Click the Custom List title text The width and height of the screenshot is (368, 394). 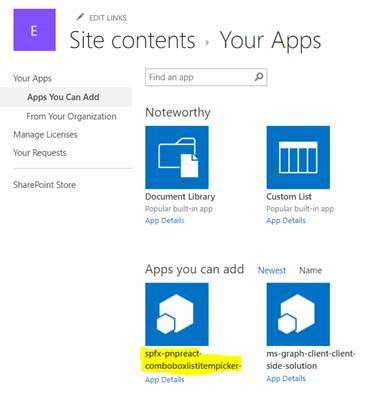(x=289, y=197)
